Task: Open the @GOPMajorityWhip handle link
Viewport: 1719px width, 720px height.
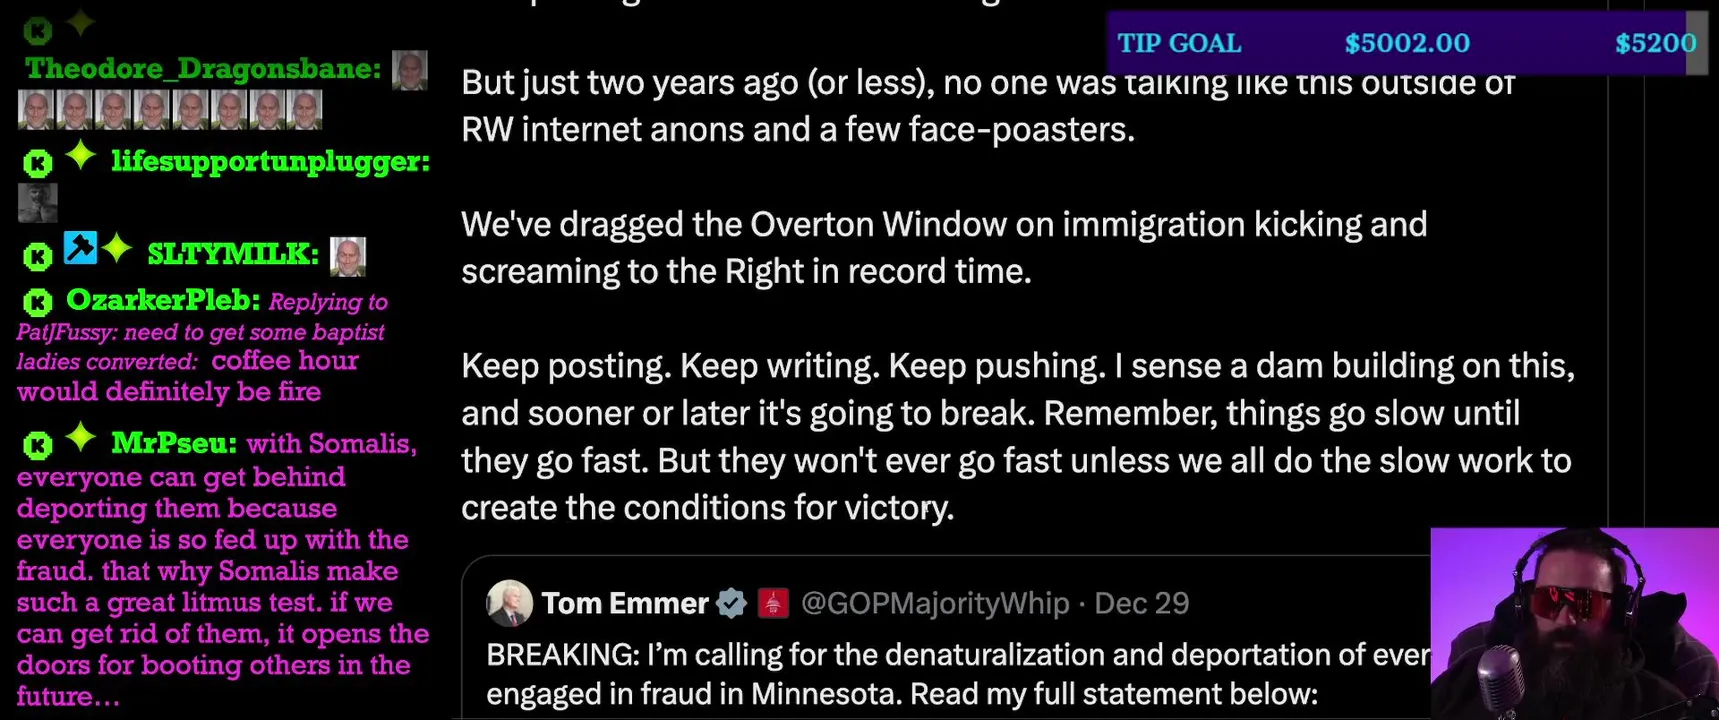Action: [935, 603]
